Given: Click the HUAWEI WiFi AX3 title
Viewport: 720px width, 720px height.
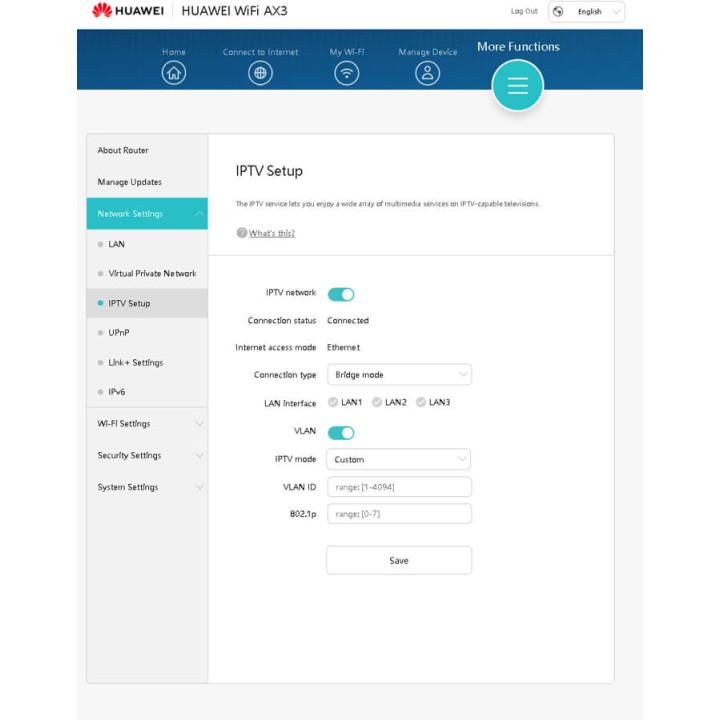Looking at the screenshot, I should 234,11.
